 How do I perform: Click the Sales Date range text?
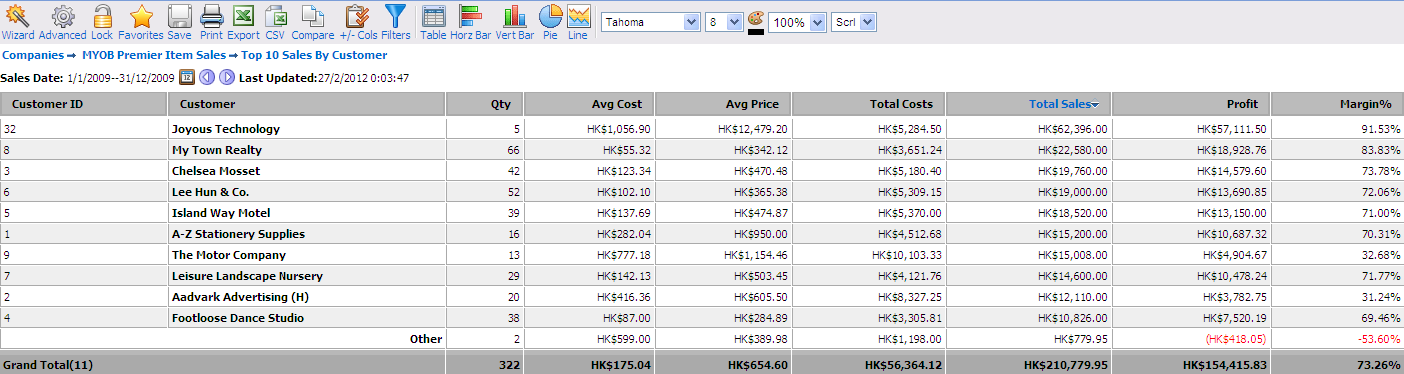[x=121, y=78]
